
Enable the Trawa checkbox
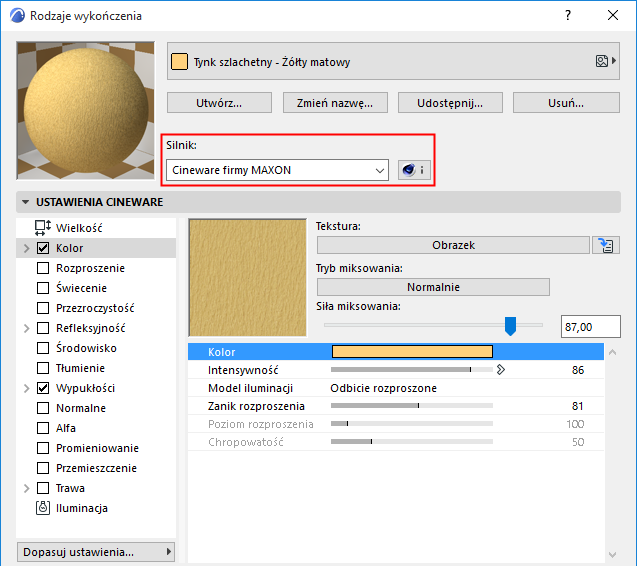43,488
